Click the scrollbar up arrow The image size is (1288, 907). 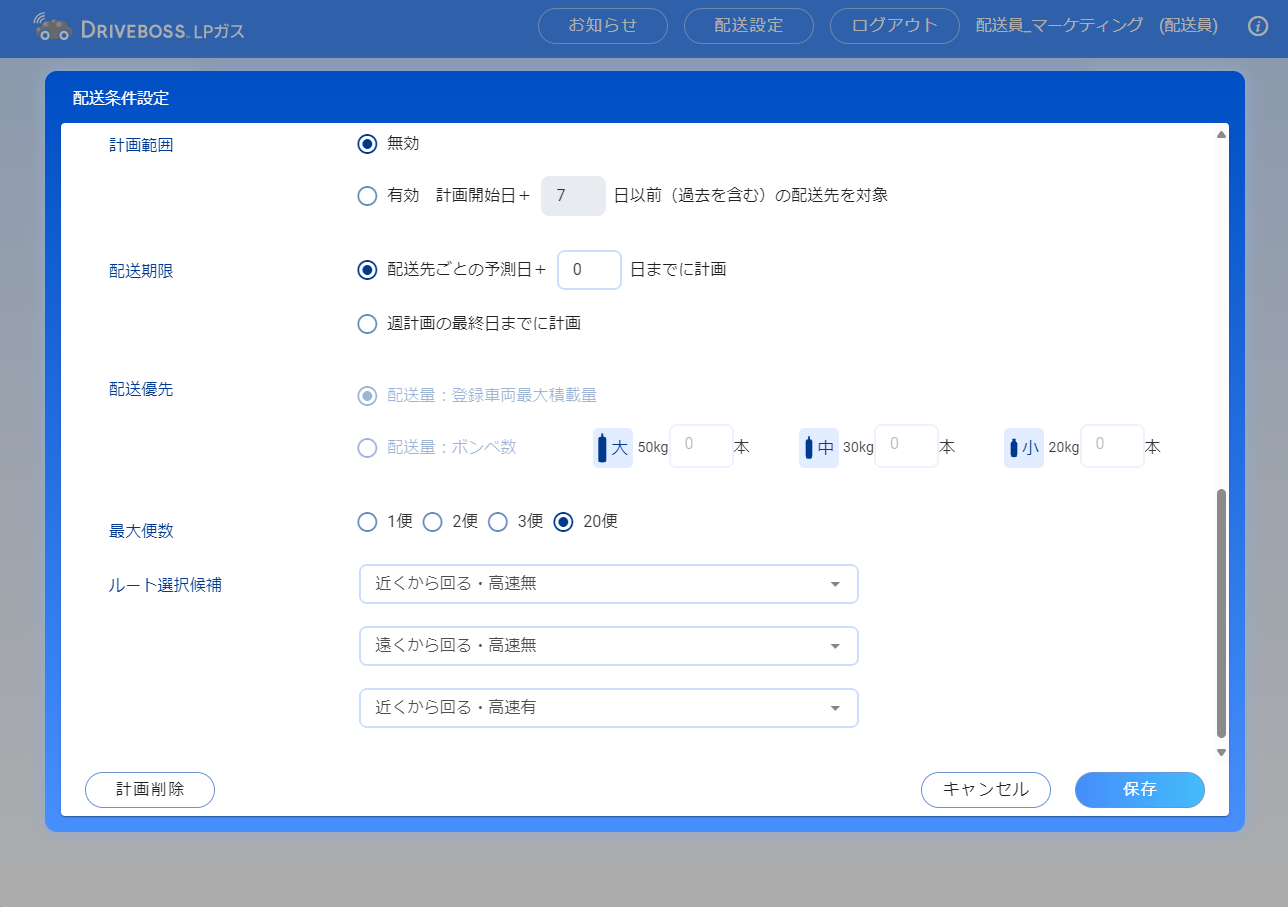point(1221,134)
